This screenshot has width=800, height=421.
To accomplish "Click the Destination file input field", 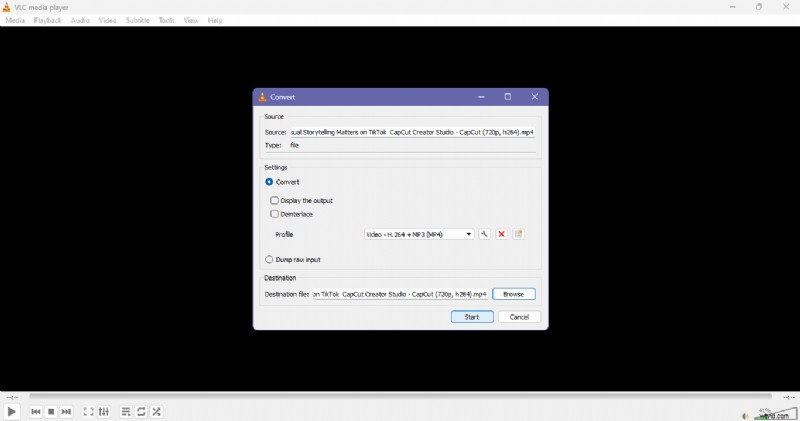I will (401, 294).
